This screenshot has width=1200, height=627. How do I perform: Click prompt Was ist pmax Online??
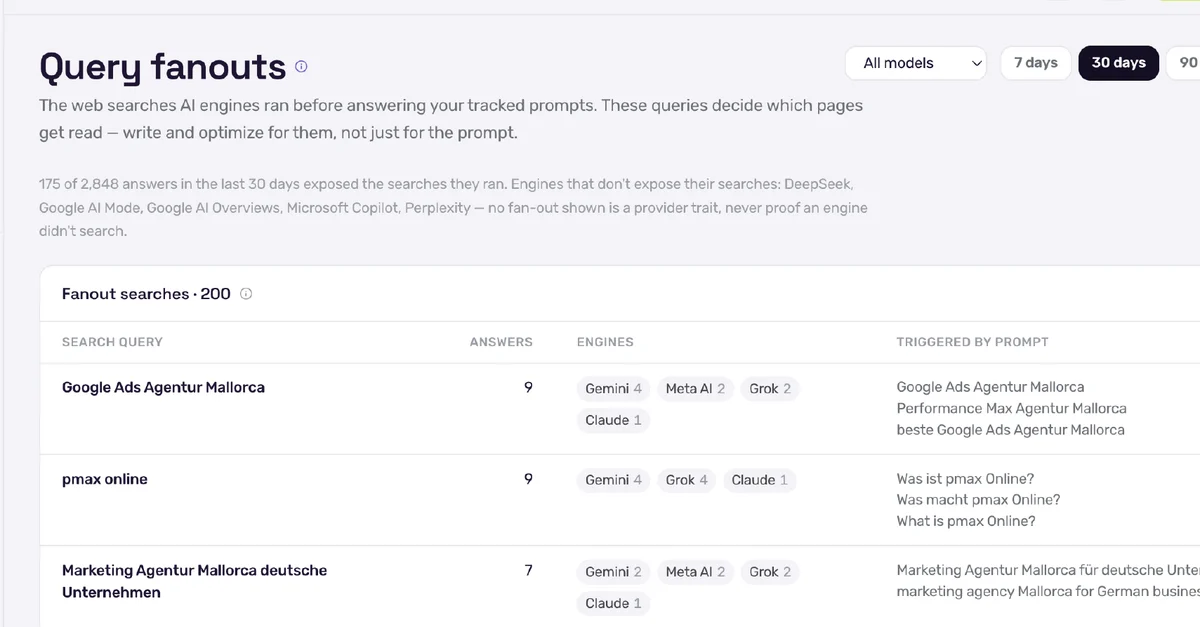click(x=965, y=479)
